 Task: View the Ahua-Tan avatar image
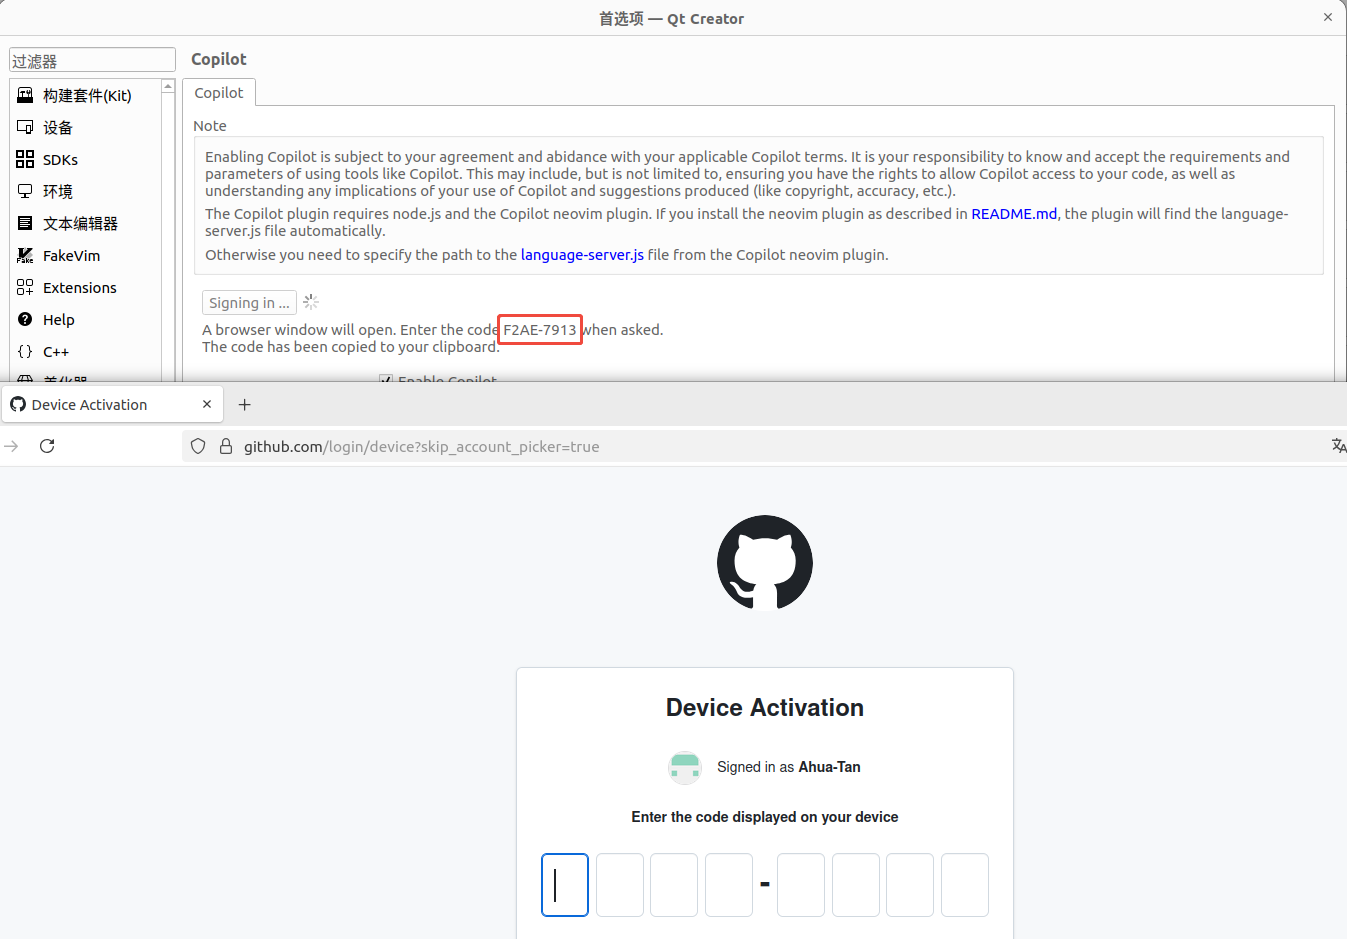tap(685, 767)
